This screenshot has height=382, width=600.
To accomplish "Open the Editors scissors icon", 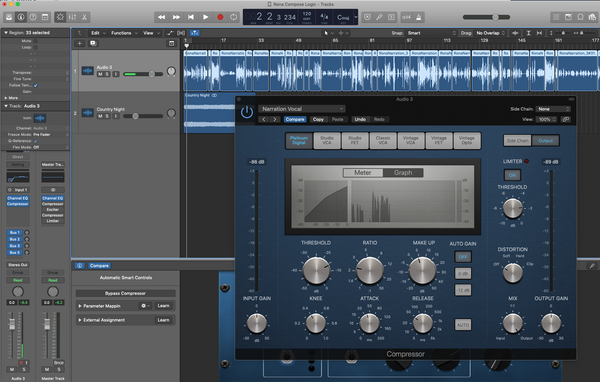I will pyautogui.click(x=84, y=17).
